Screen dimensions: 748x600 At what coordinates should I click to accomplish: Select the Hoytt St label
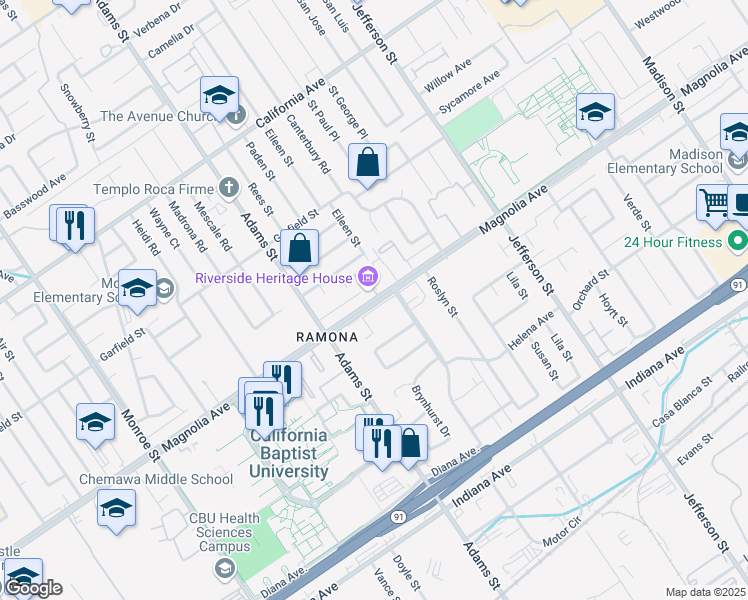point(613,310)
